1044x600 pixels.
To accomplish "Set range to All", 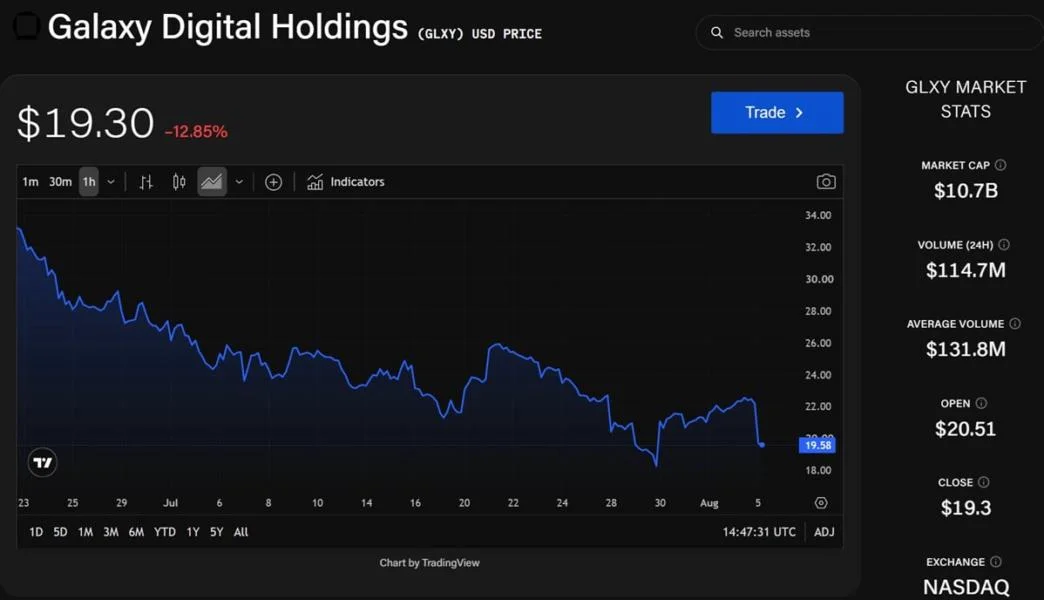I will (241, 532).
